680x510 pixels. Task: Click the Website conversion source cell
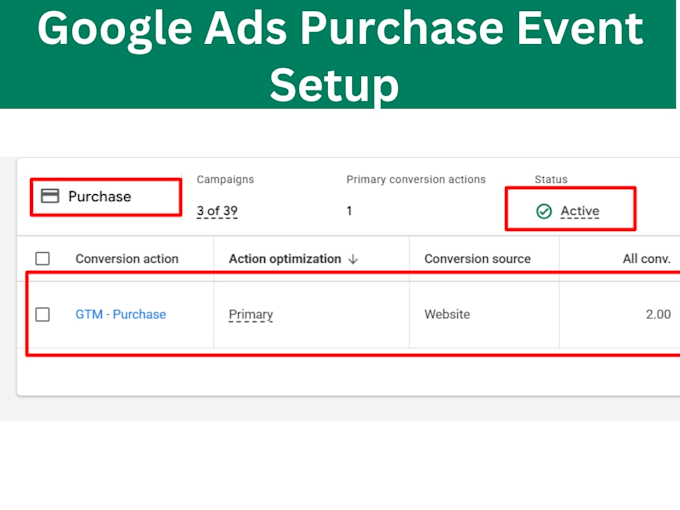click(447, 314)
